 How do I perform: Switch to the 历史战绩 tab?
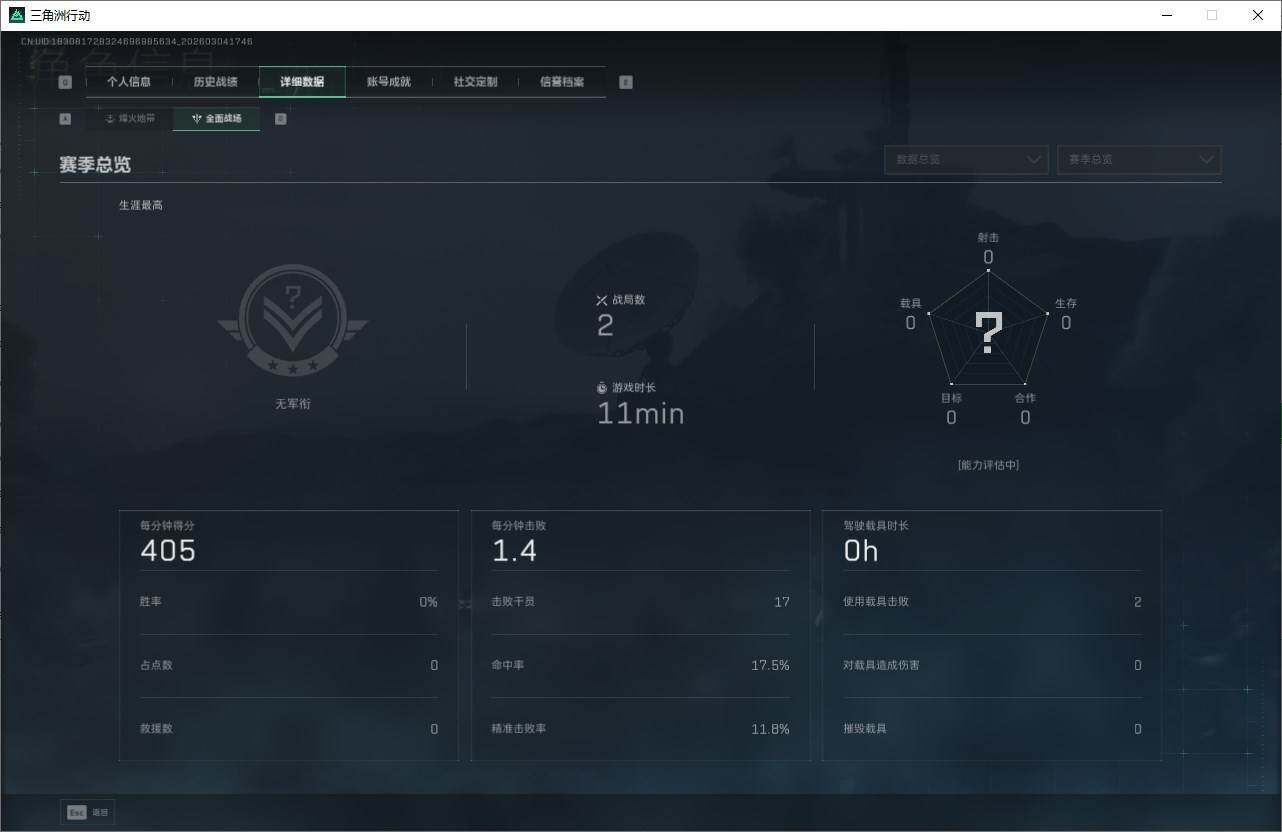[215, 82]
